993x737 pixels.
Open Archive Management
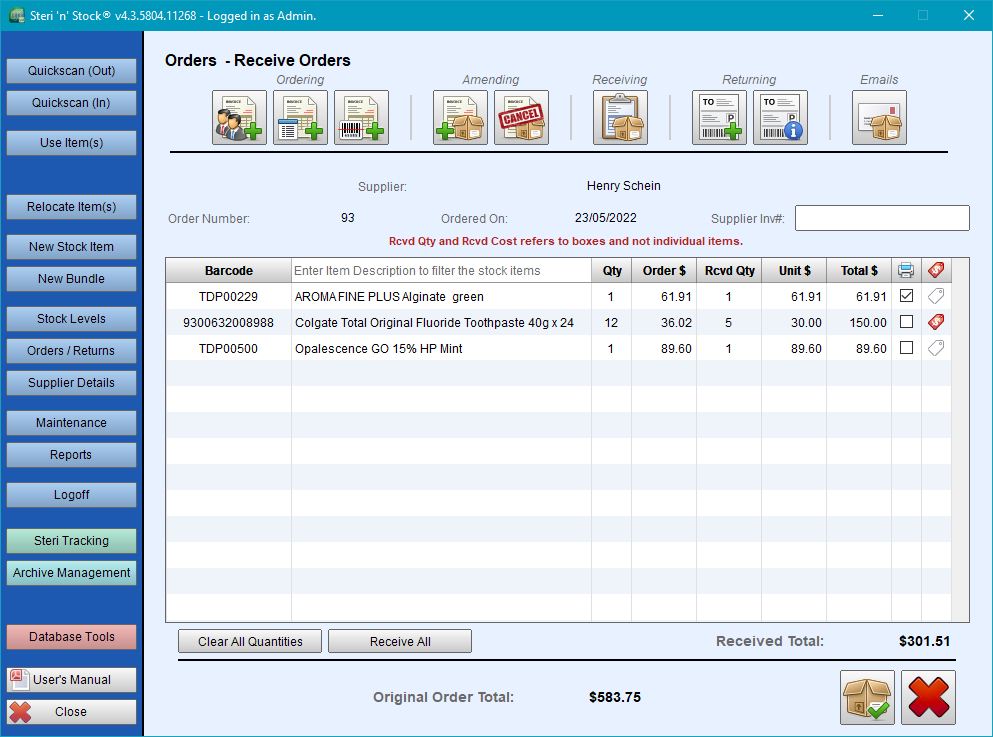pyautogui.click(x=72, y=573)
